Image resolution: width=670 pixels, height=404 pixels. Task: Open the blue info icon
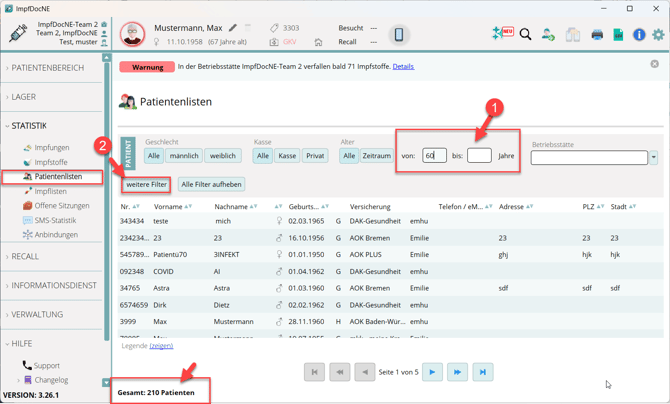tap(639, 35)
